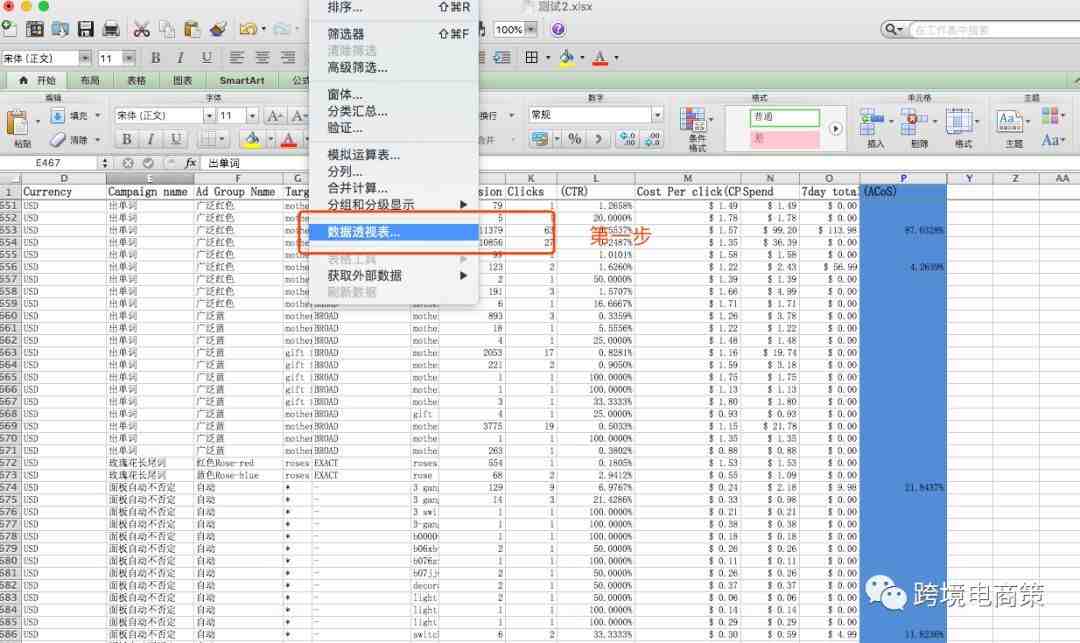
Task: Choose 高级筛选 in the menu
Action: pyautogui.click(x=394, y=67)
